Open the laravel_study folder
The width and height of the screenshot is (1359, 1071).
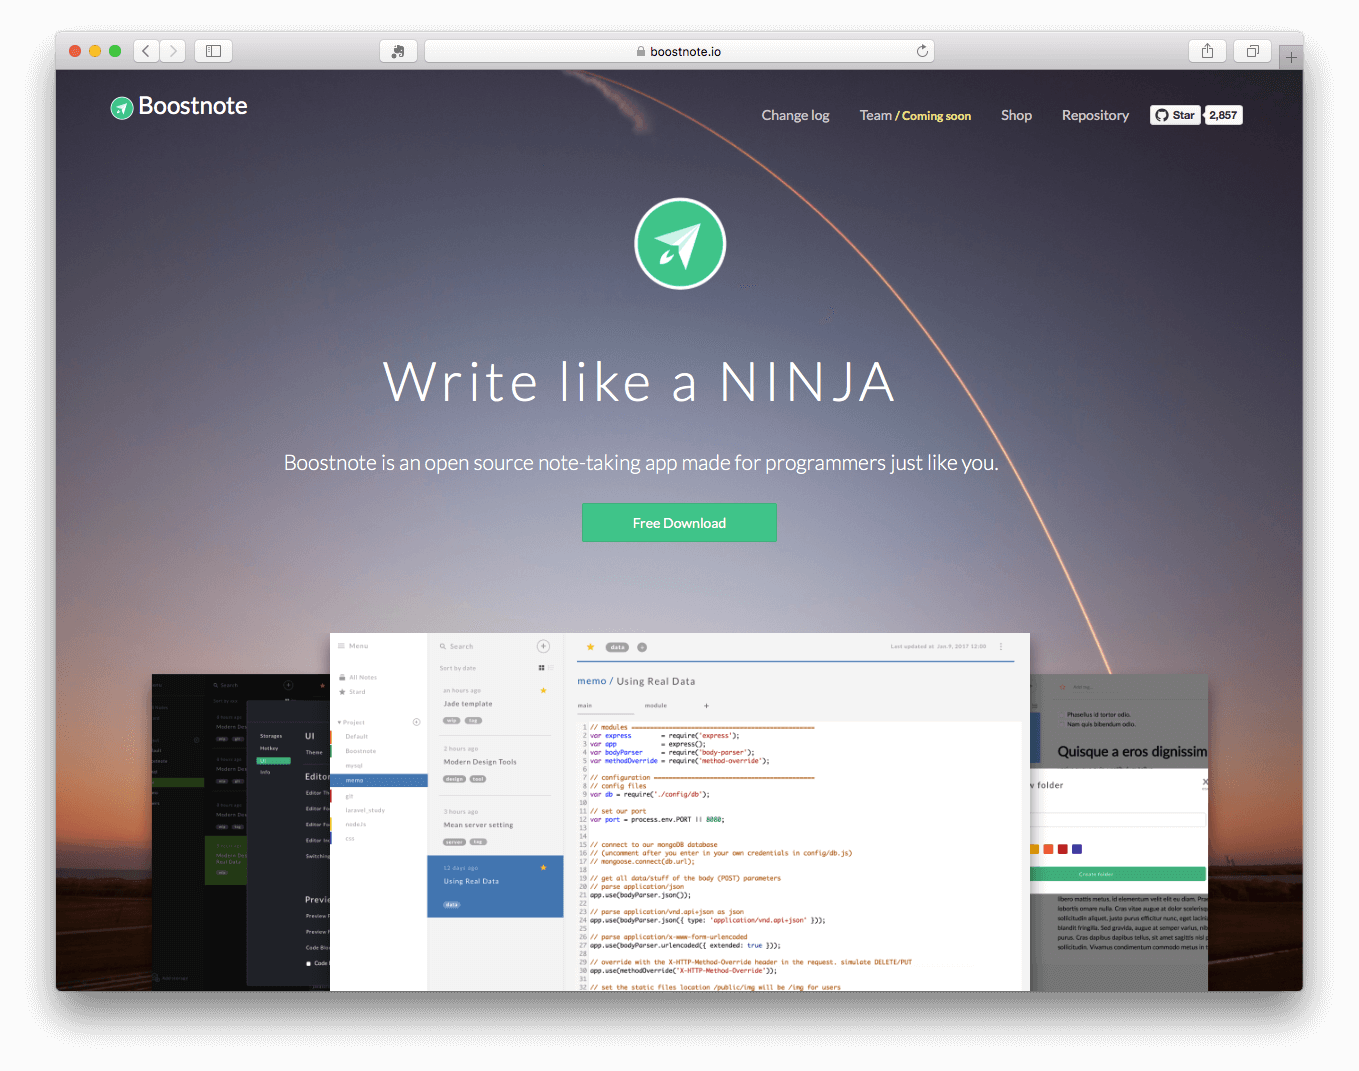(365, 810)
